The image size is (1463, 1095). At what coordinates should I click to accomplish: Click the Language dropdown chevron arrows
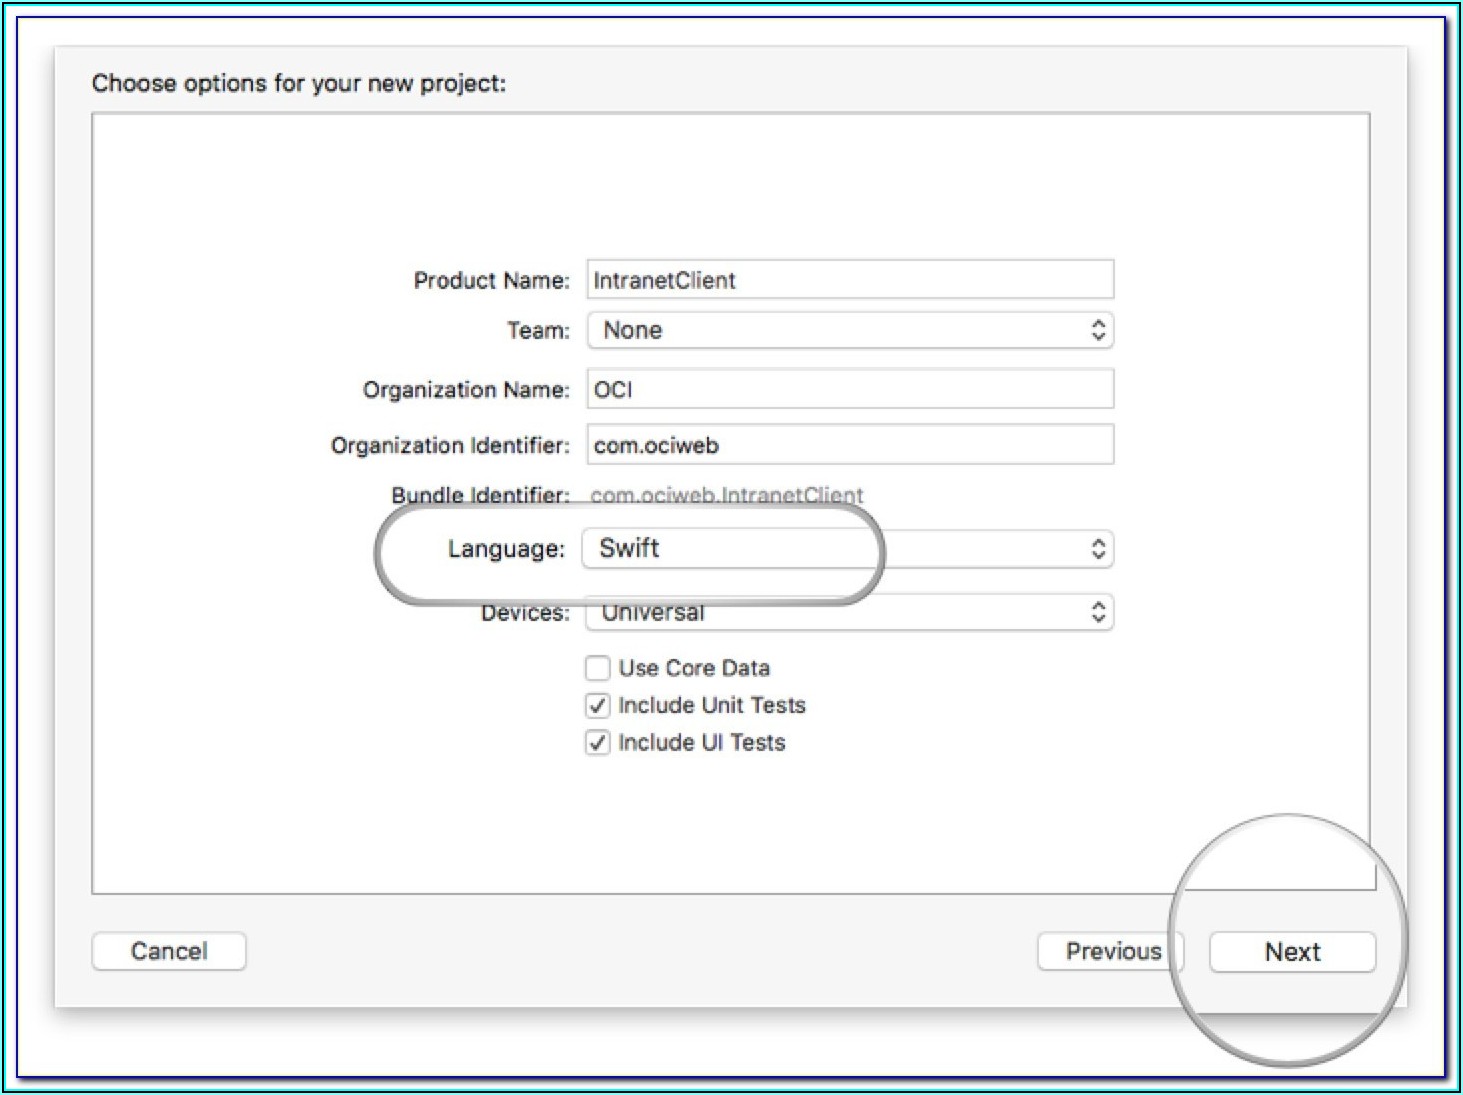coord(1098,549)
